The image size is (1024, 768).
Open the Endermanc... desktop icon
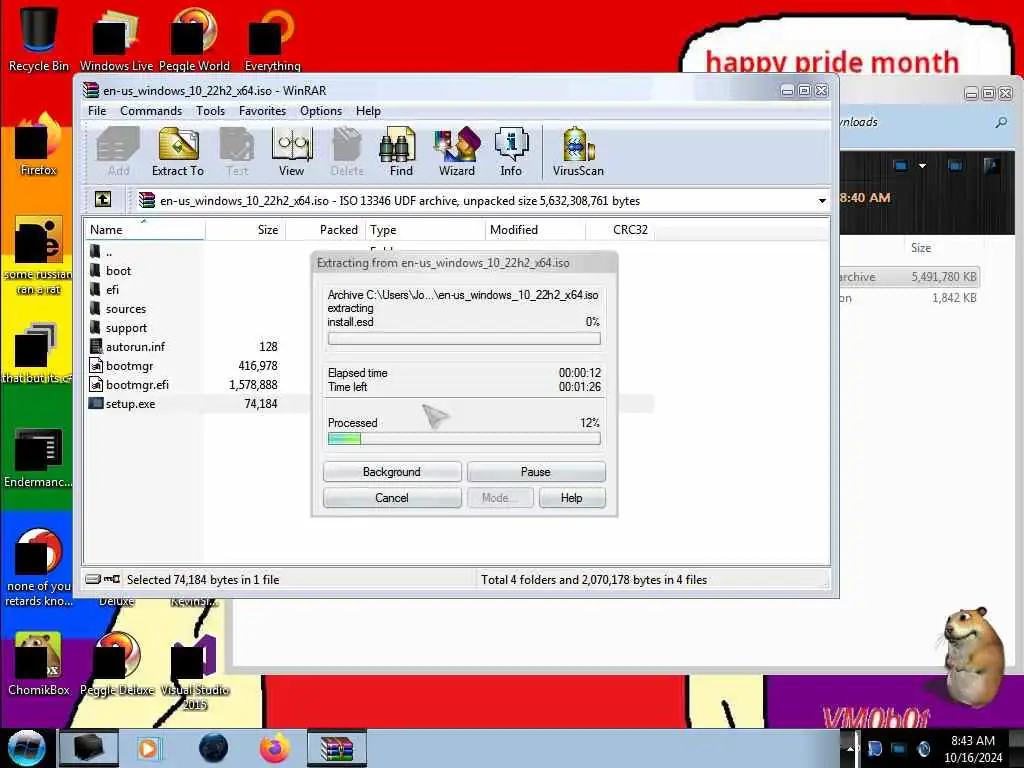click(38, 457)
